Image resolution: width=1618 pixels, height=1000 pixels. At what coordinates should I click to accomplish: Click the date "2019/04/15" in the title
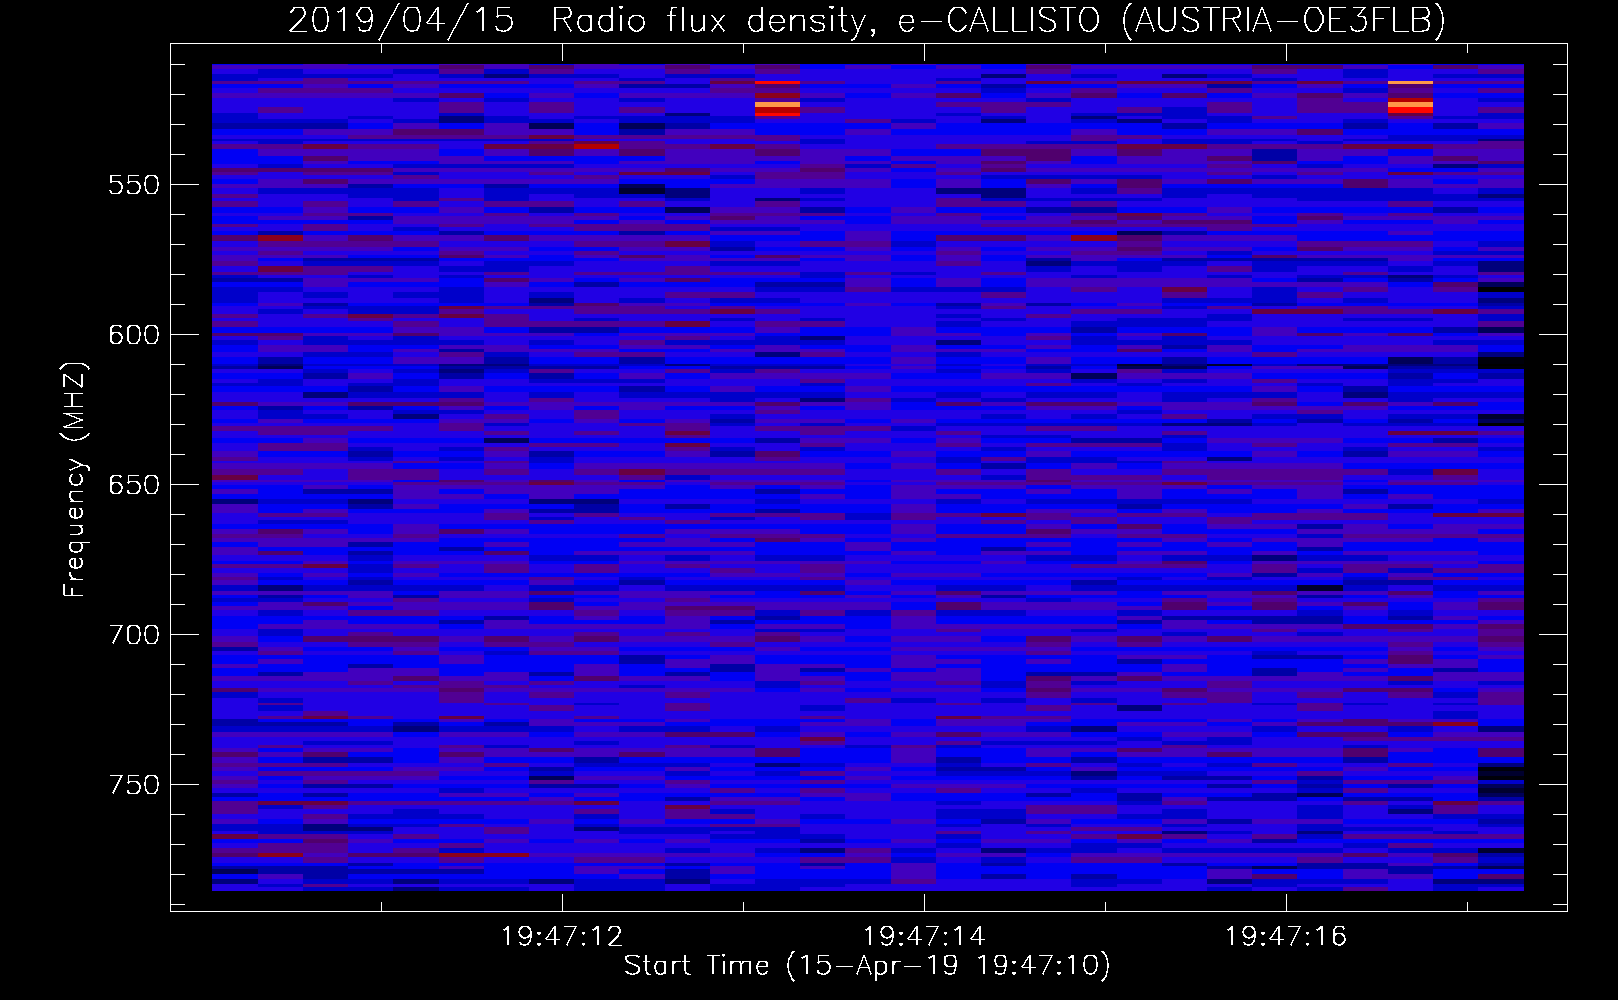(401, 21)
